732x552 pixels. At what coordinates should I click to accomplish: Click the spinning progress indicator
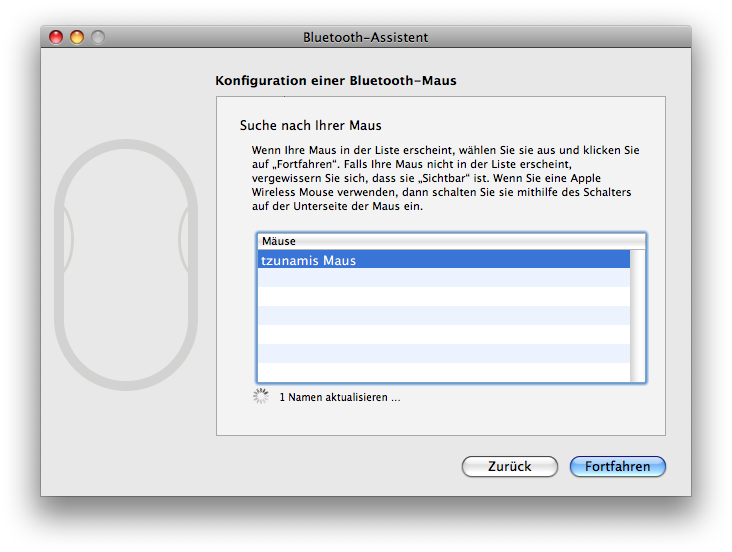click(260, 396)
